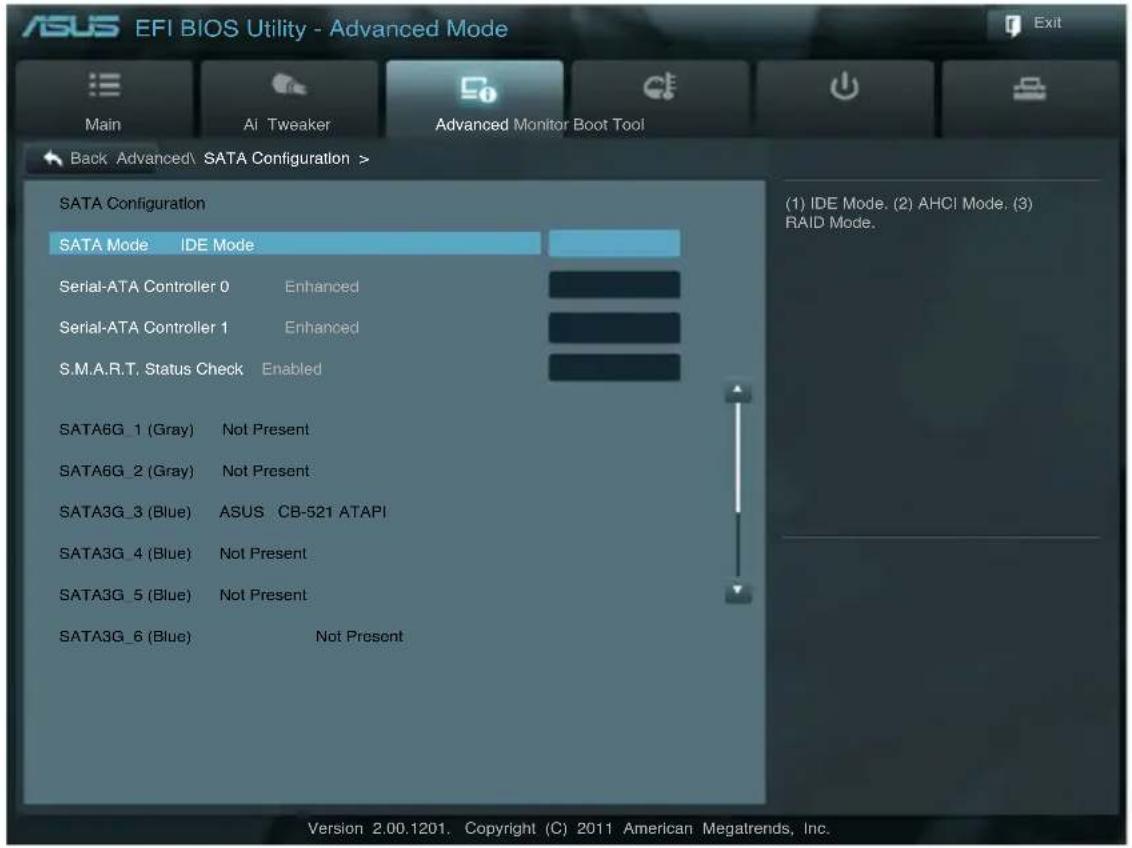Select Serial-ATA Controller 0 label
Screen dimensions: 1132x848
pyautogui.click(x=144, y=287)
